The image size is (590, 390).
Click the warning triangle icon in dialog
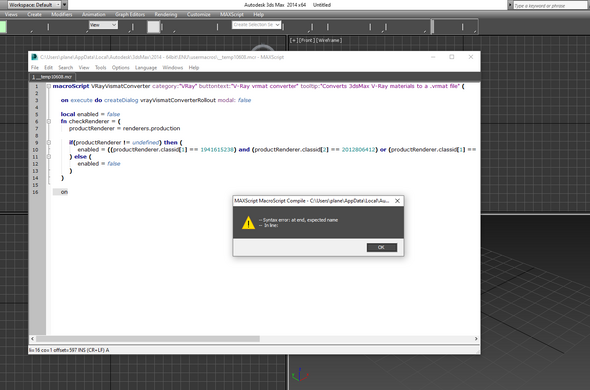point(248,222)
